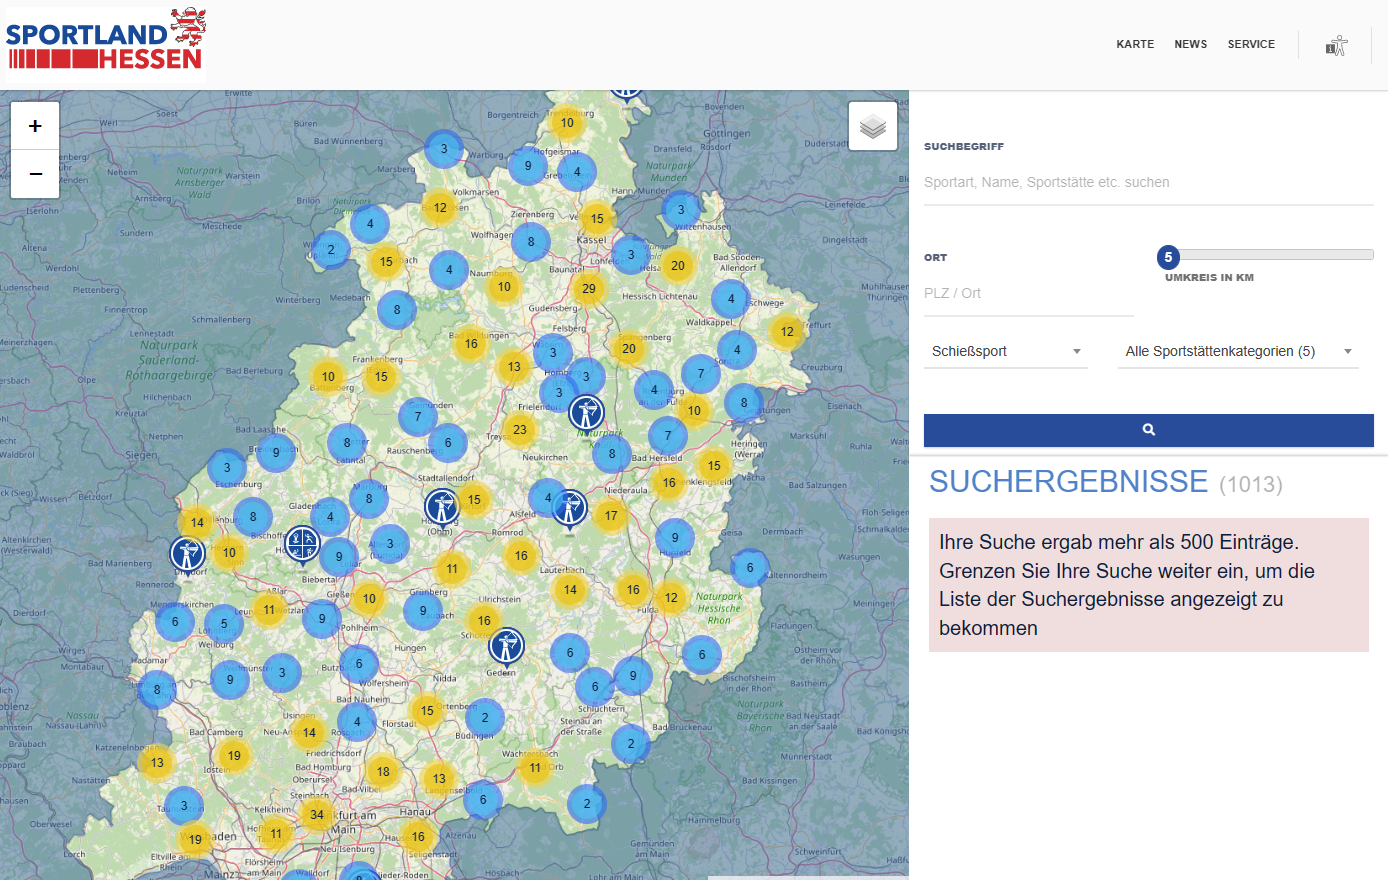Viewport: 1388px width, 880px height.
Task: Click the archery marker near Gedern
Action: click(x=506, y=646)
